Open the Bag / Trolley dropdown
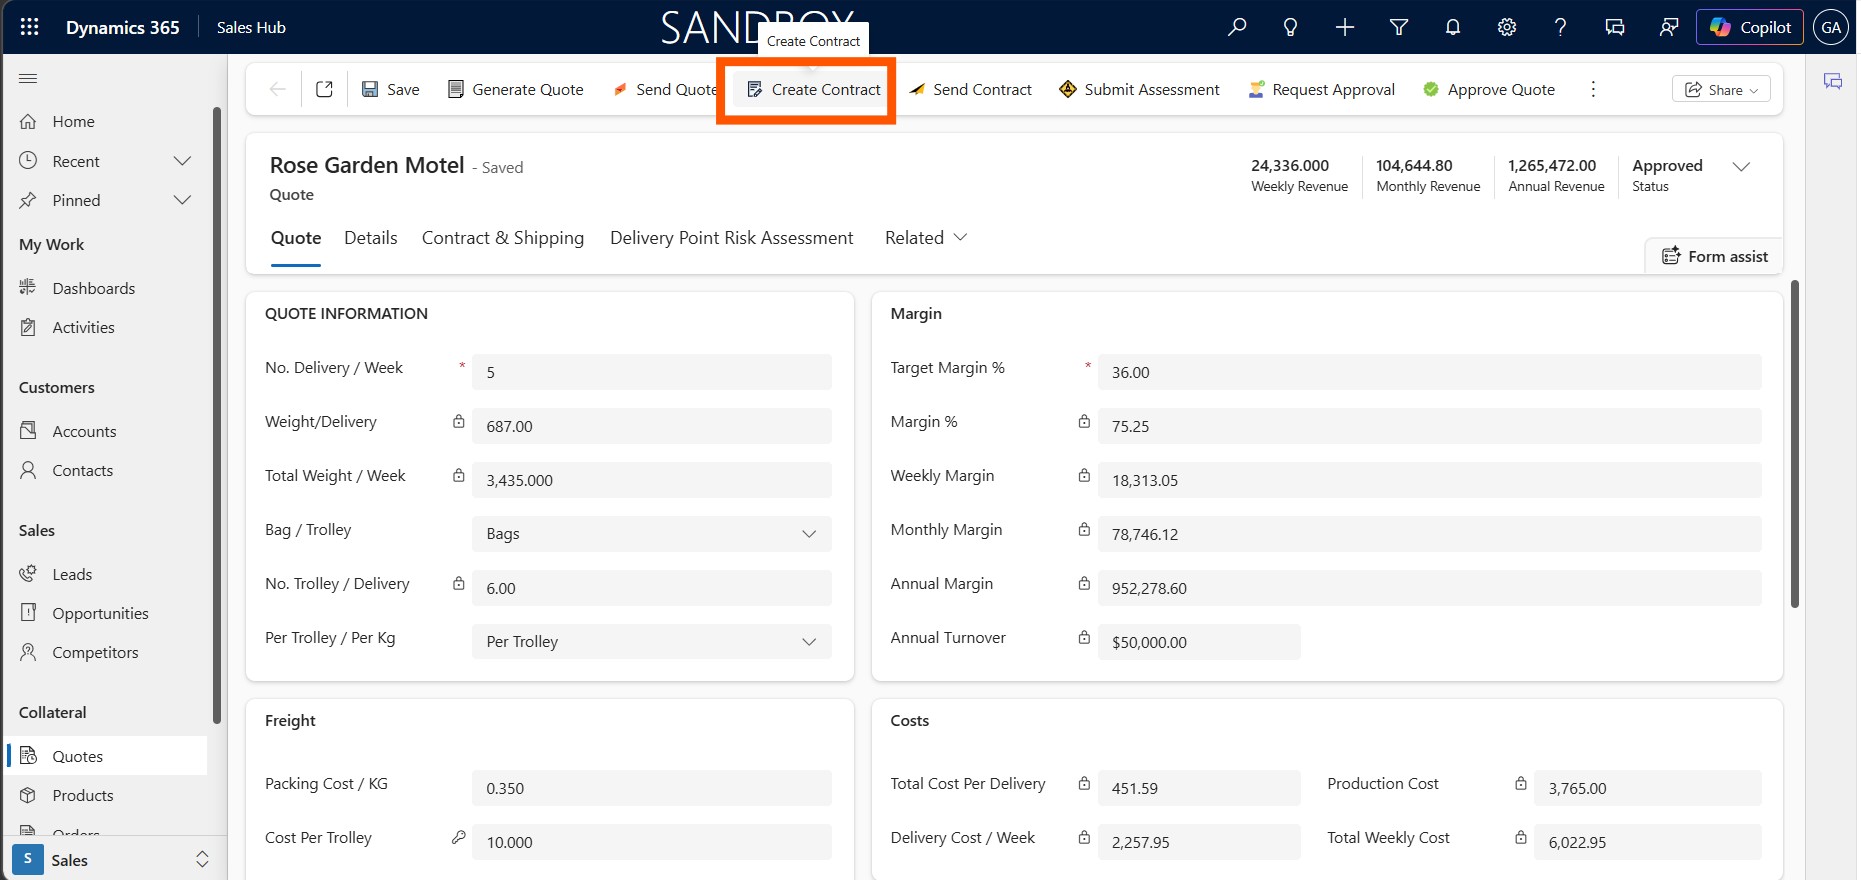 [651, 534]
